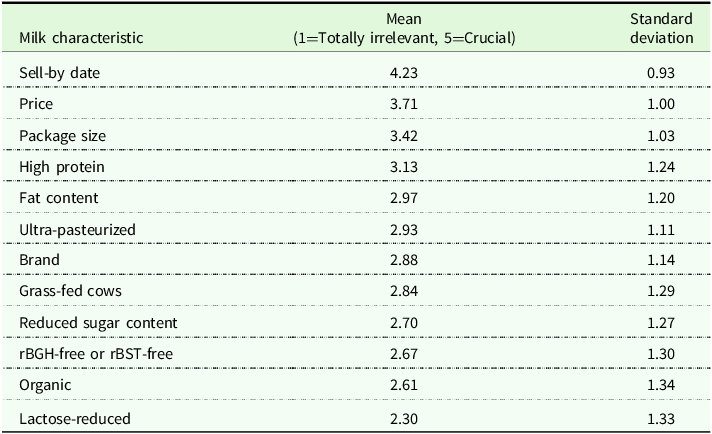Select the Reduced sugar content label
Screen dimensions: 712x434
coord(98,323)
